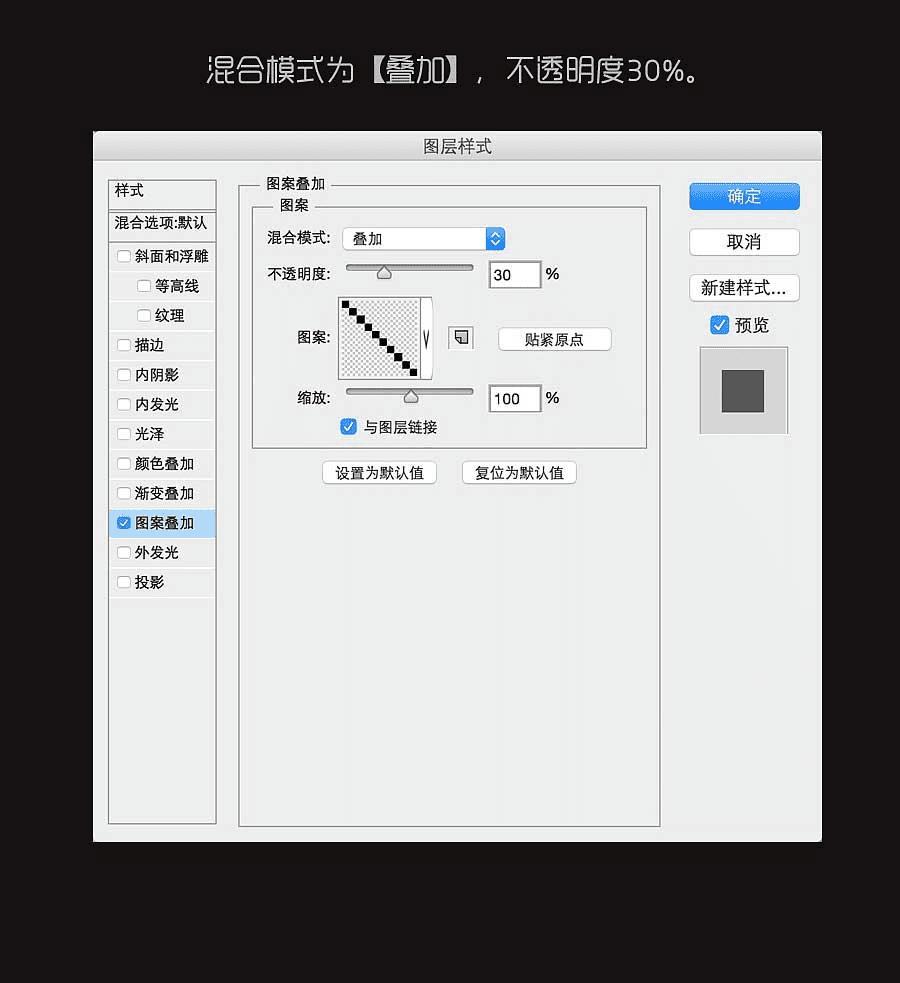Click the 设置为默认值 button
This screenshot has height=983, width=900.
pos(379,473)
